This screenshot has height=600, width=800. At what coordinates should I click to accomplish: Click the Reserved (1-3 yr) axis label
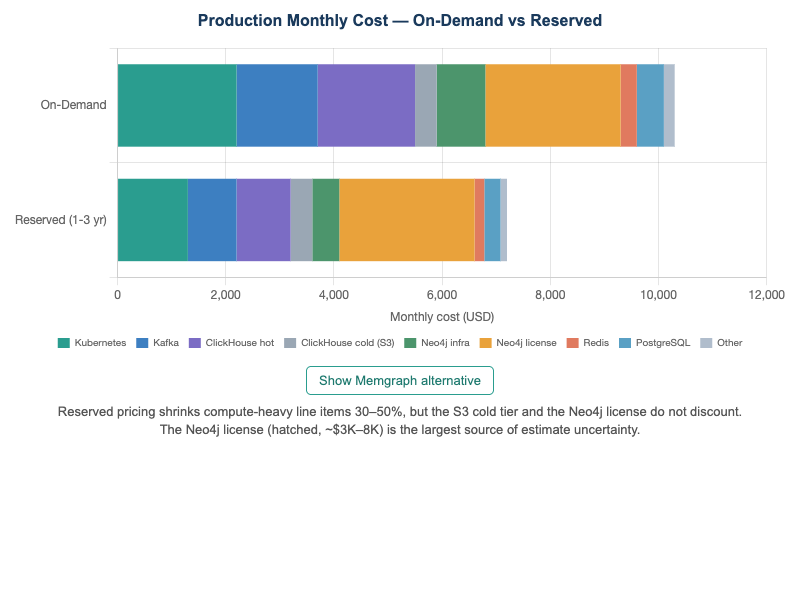click(x=61, y=220)
